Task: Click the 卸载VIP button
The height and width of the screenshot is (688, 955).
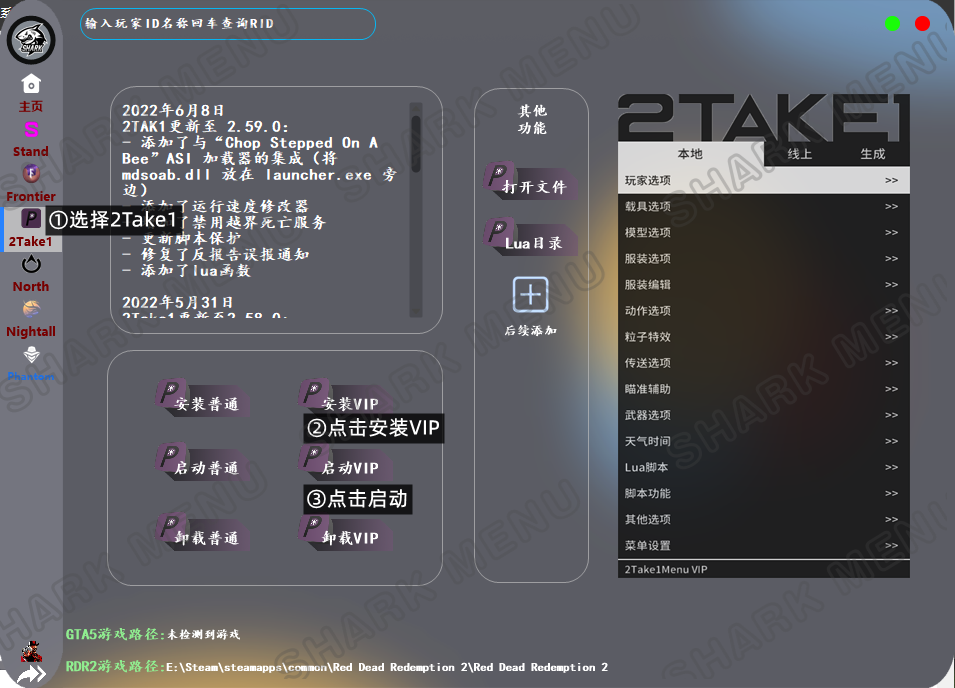Action: (346, 534)
